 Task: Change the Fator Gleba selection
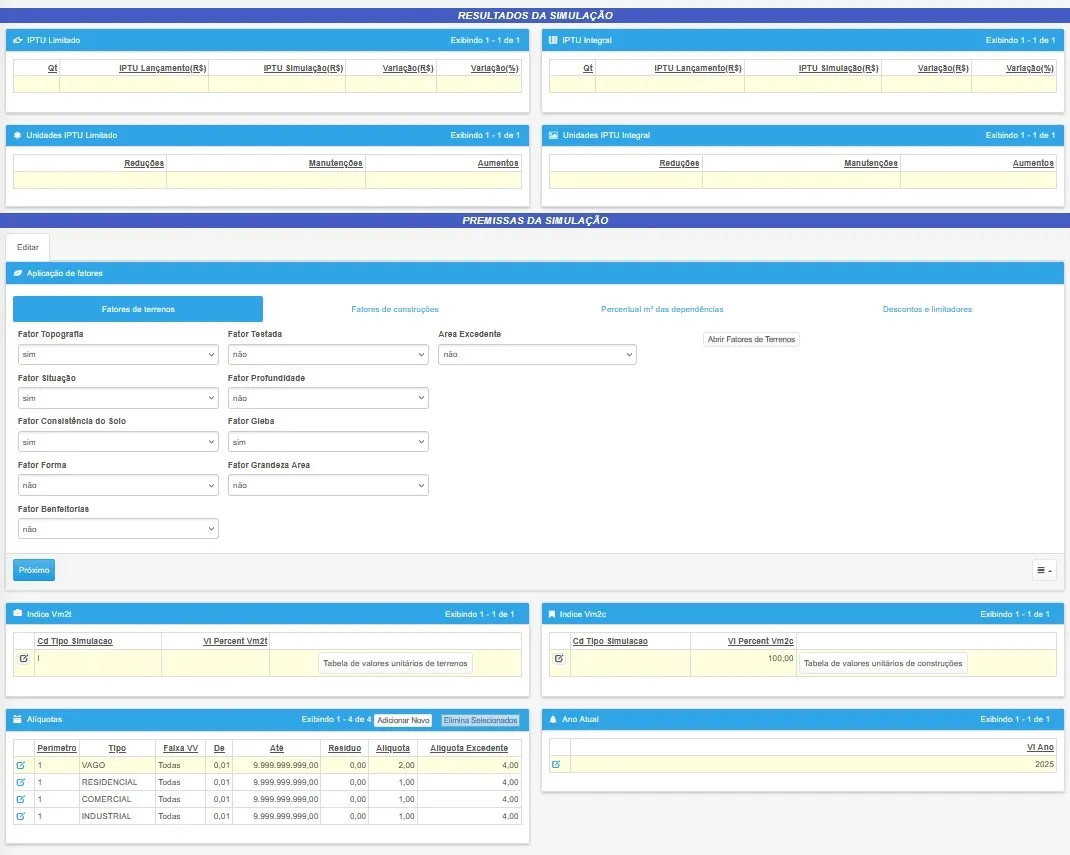(x=328, y=442)
